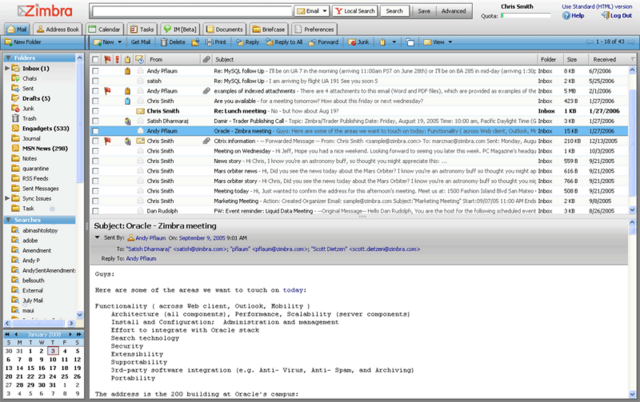This screenshot has height=402, width=640.
Task: Click the 'today' link in message body
Action: pos(293,290)
